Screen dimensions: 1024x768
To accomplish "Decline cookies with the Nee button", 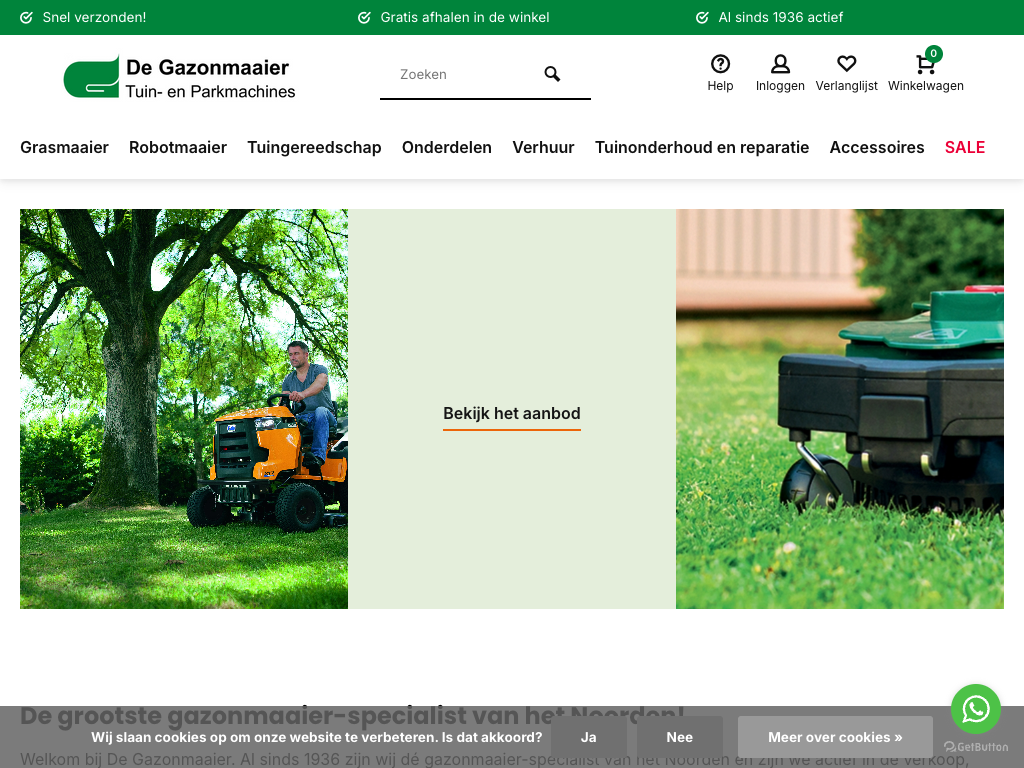I will [x=679, y=737].
